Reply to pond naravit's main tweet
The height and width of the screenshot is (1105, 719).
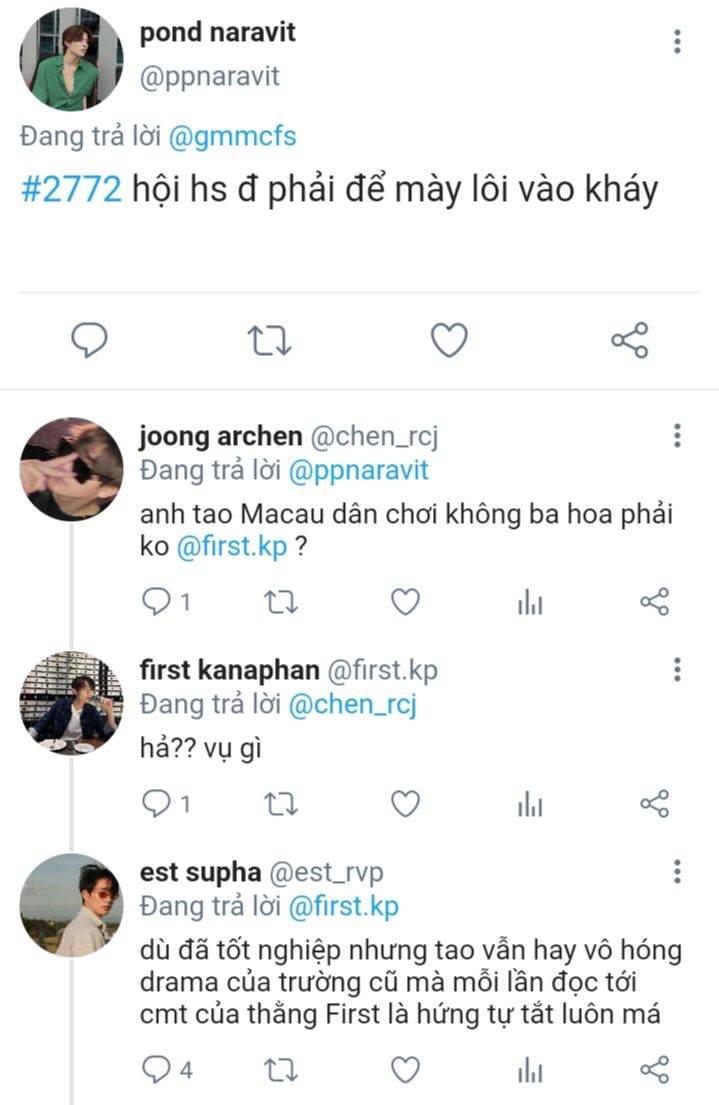90,341
